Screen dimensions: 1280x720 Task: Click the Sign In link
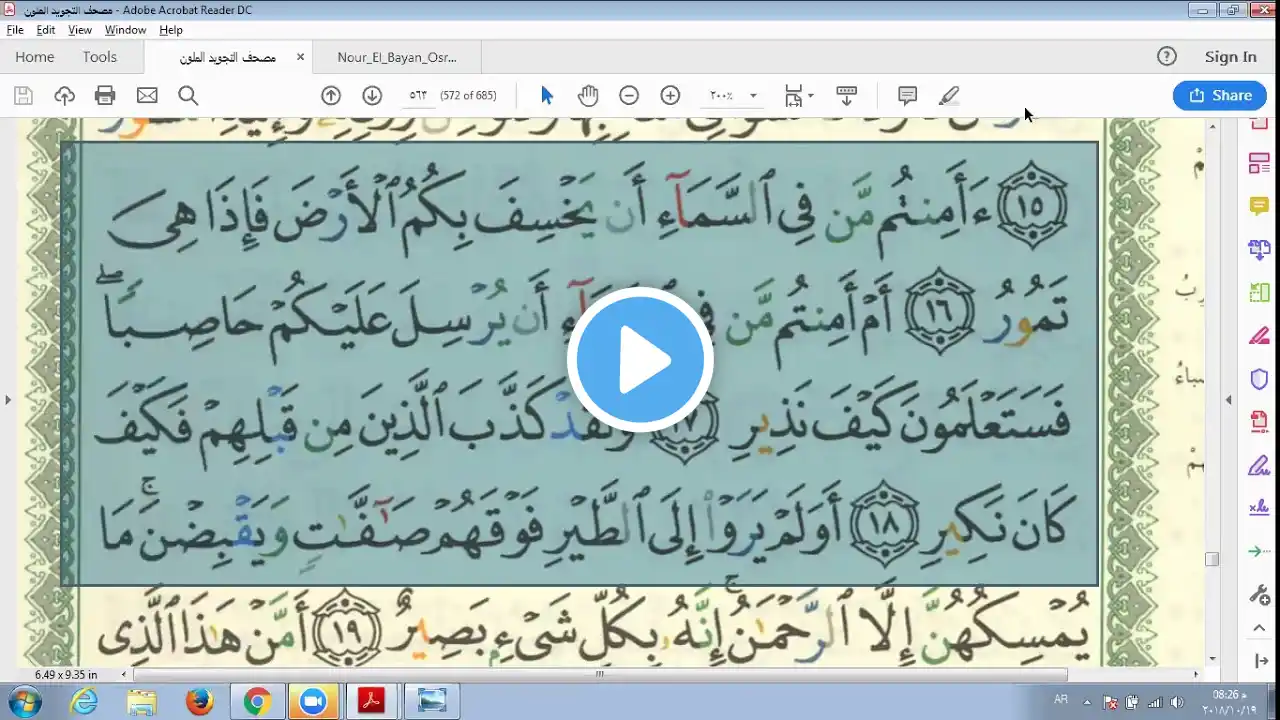pyautogui.click(x=1230, y=57)
